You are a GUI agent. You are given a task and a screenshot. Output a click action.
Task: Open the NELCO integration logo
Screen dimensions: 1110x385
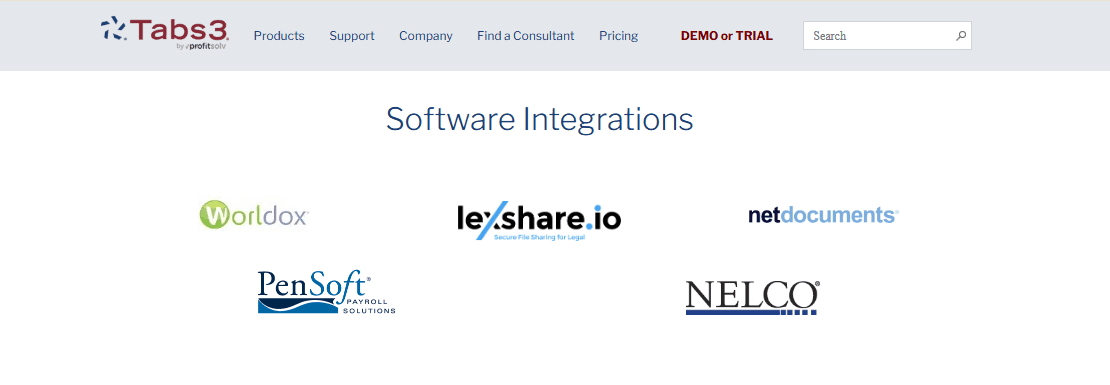(x=753, y=297)
